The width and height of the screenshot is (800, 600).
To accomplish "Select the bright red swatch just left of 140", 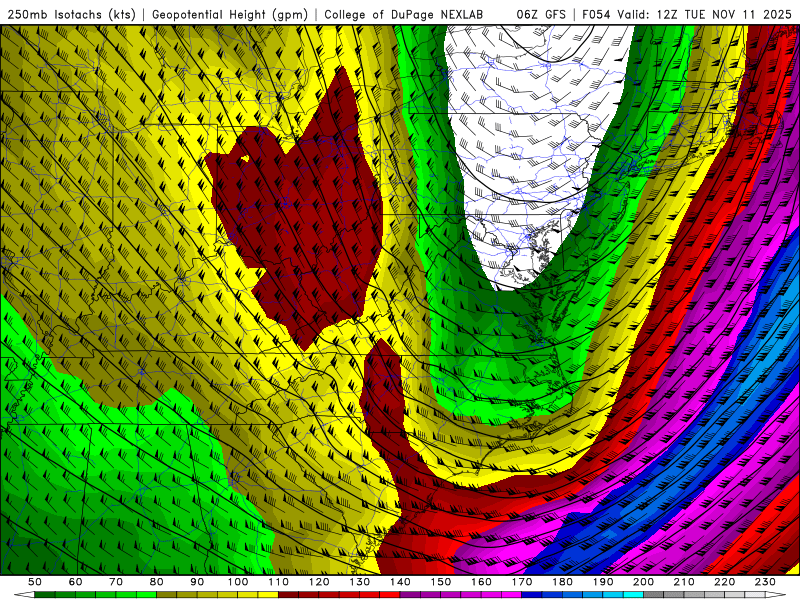I will click(390, 595).
